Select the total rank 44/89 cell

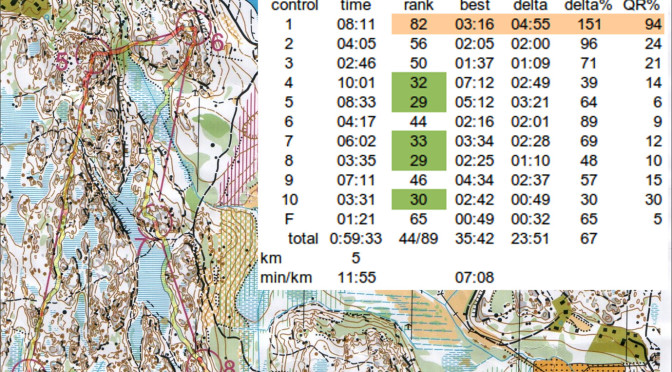(418, 238)
